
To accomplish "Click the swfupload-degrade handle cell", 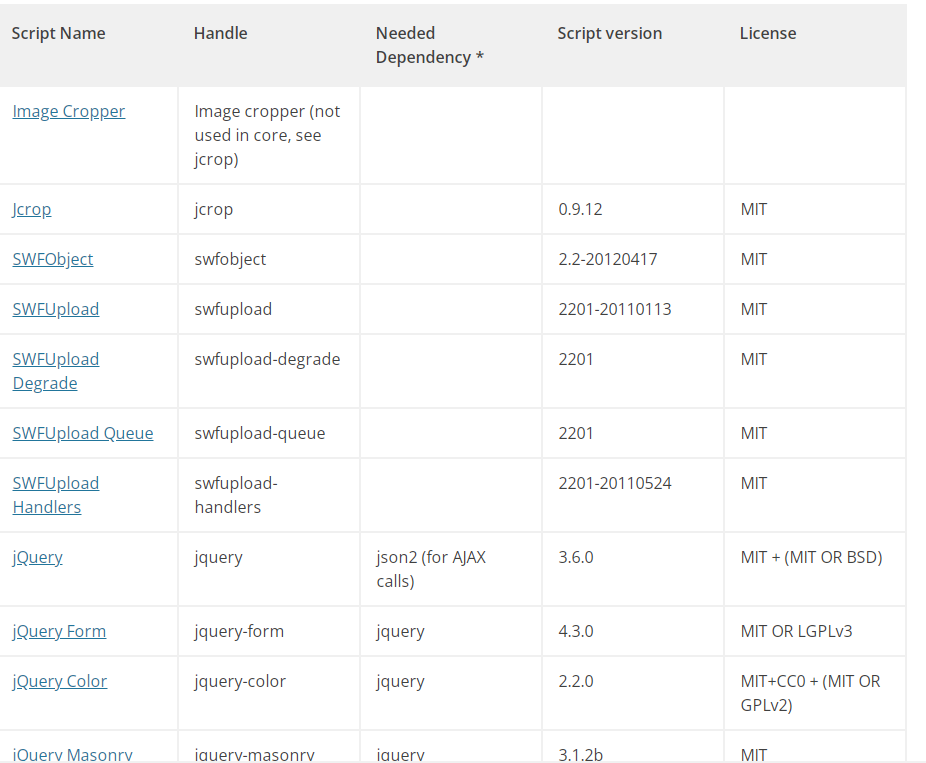I will tap(267, 359).
